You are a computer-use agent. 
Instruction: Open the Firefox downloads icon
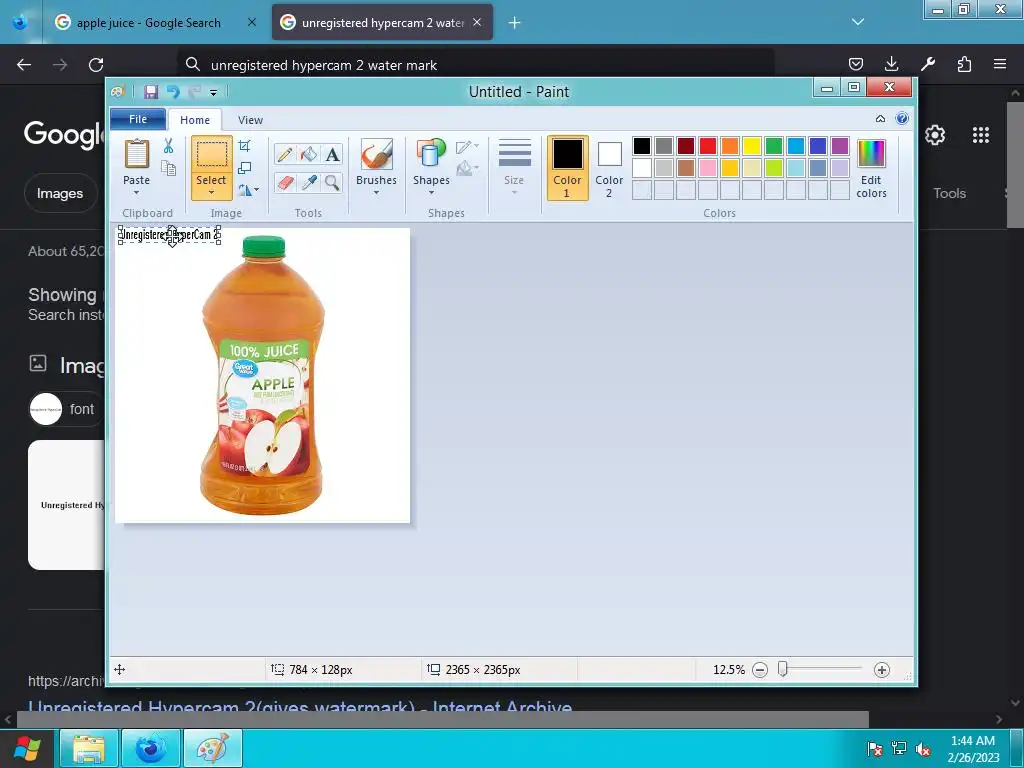(891, 64)
